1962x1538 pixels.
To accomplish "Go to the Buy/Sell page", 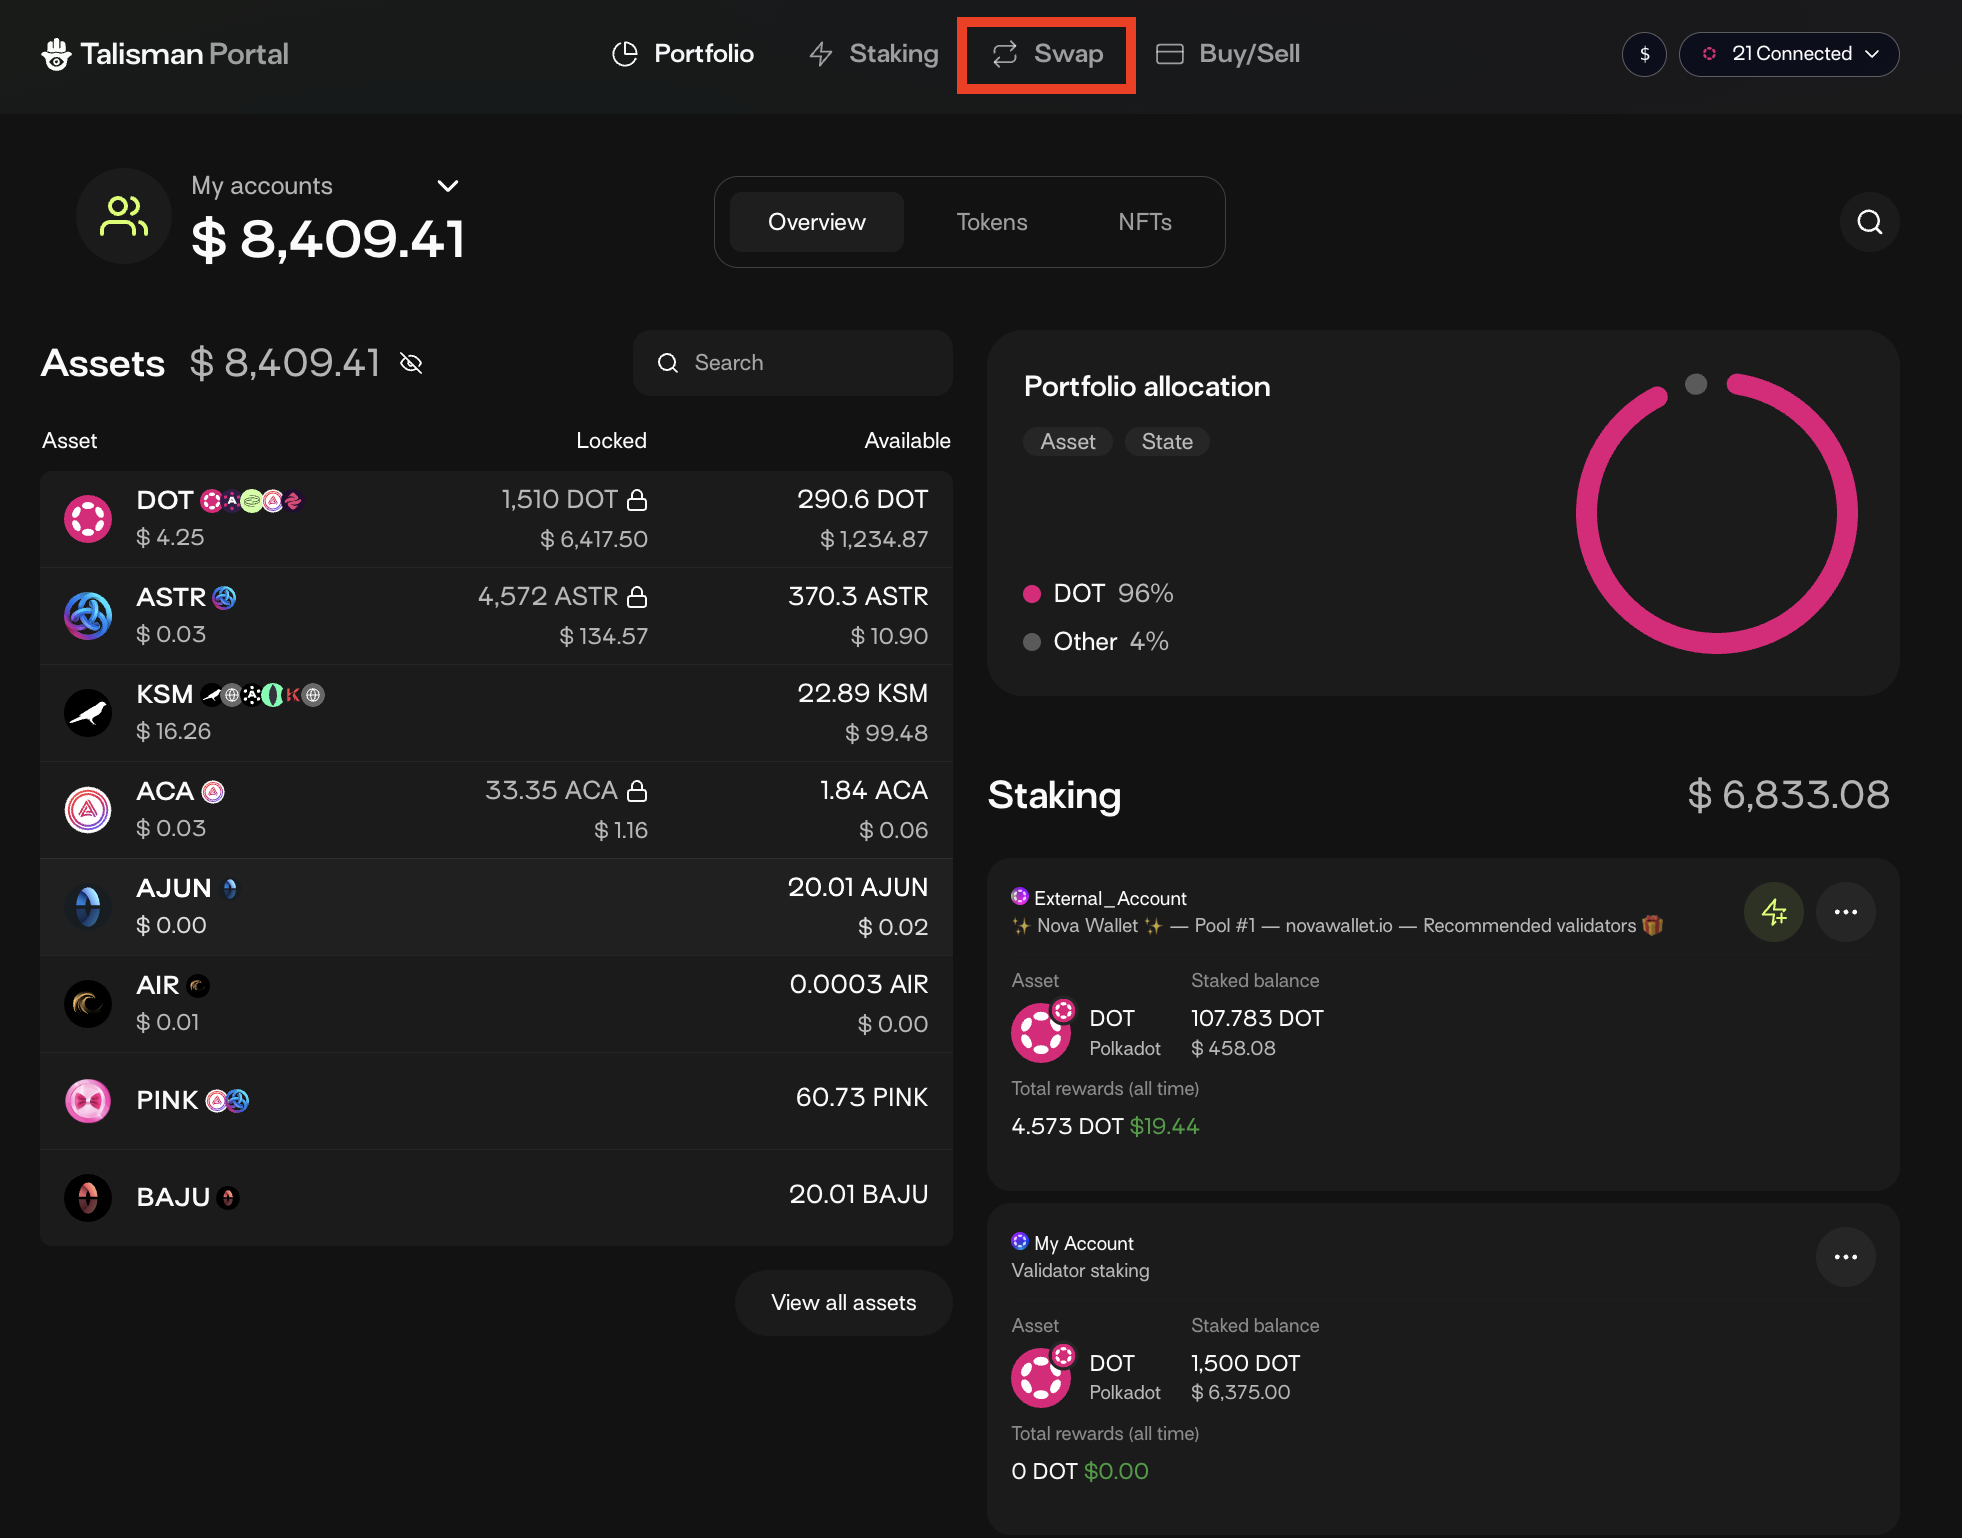I will [1228, 54].
